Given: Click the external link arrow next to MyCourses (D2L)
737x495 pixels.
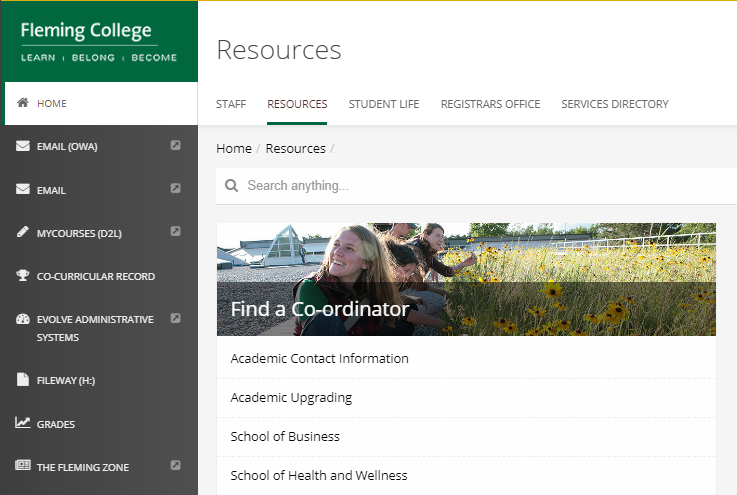Looking at the screenshot, I should click(x=175, y=231).
